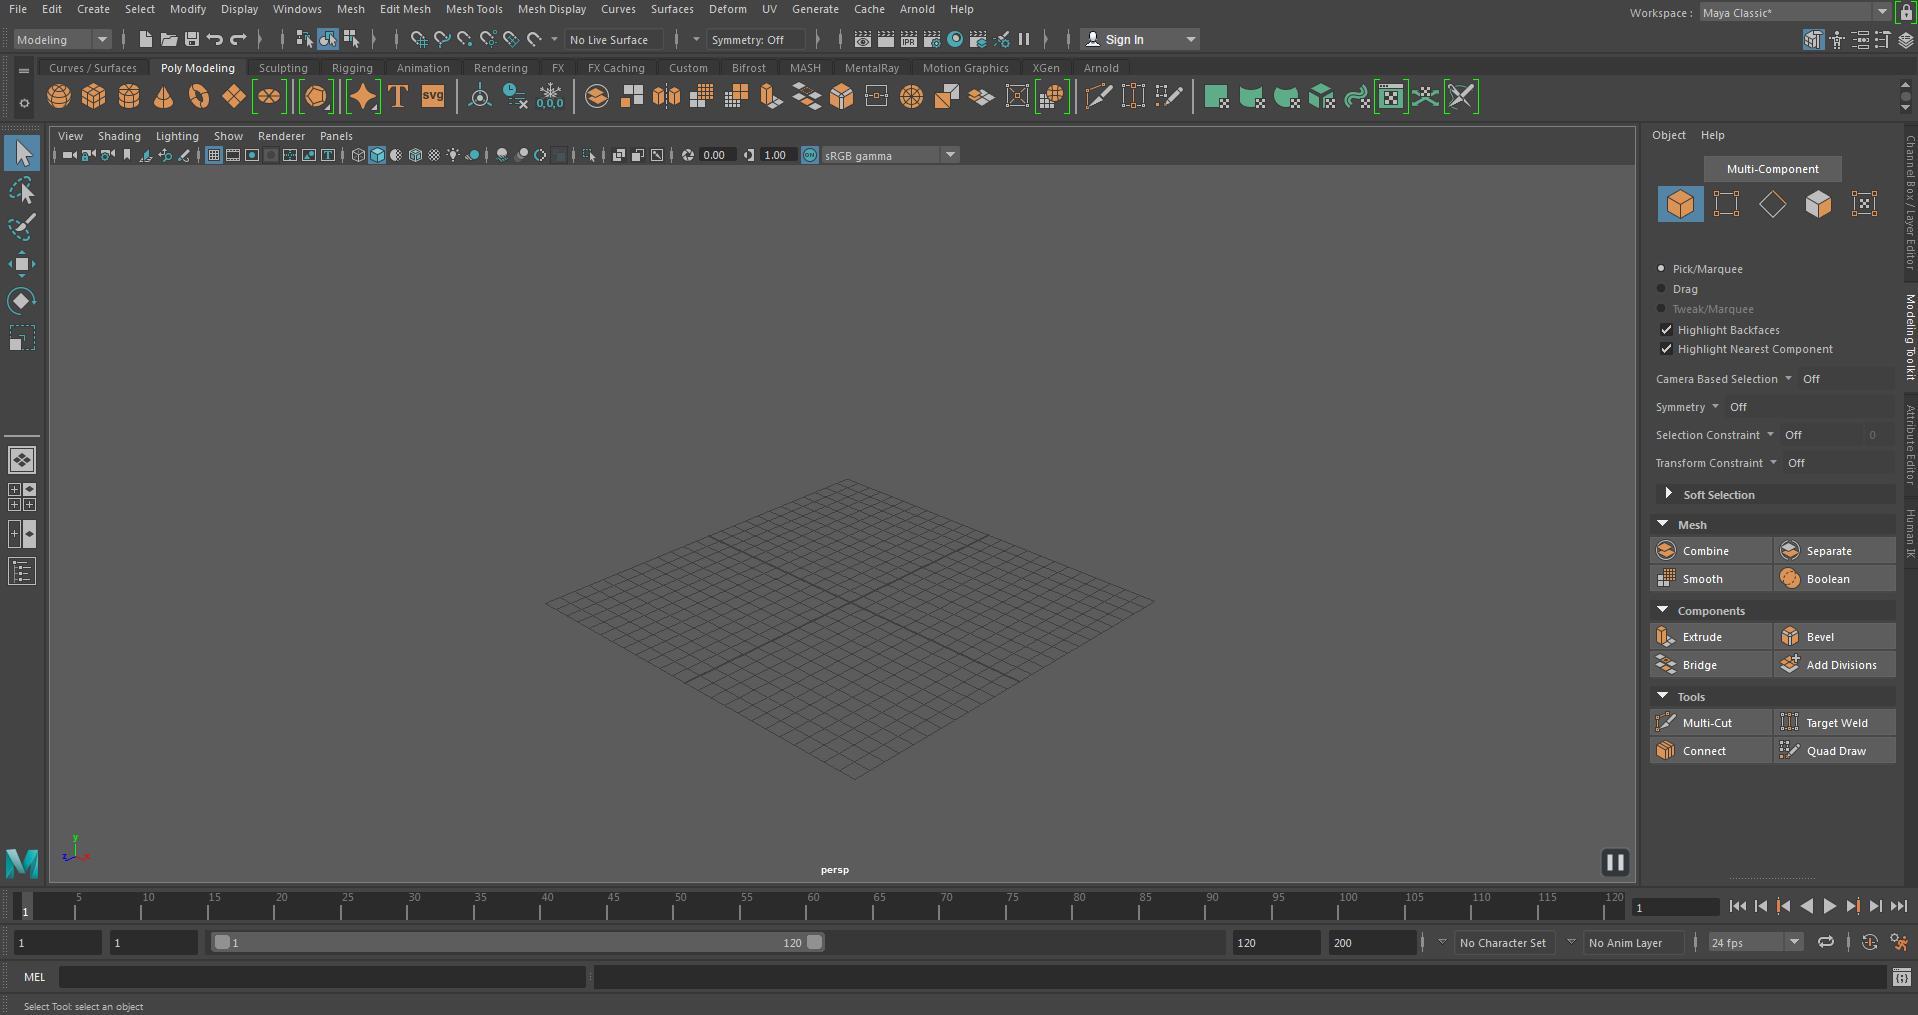Click the gamma value field 1.00

tap(776, 155)
